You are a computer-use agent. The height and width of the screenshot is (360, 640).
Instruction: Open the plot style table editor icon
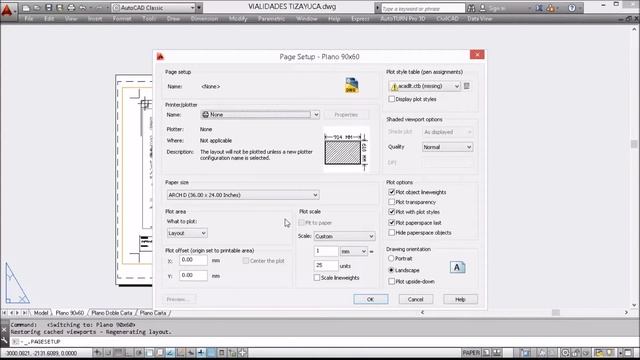point(467,86)
